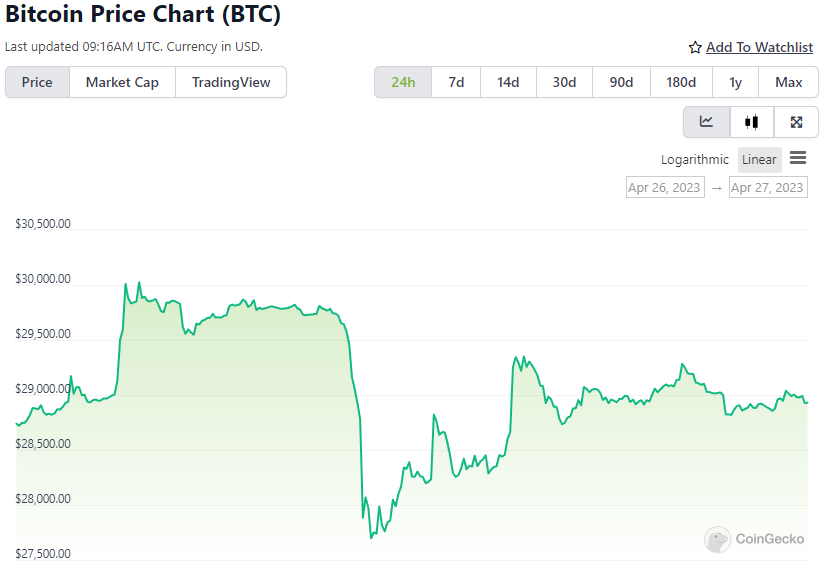Open the Apr 27, 2023 end date picker

768,187
